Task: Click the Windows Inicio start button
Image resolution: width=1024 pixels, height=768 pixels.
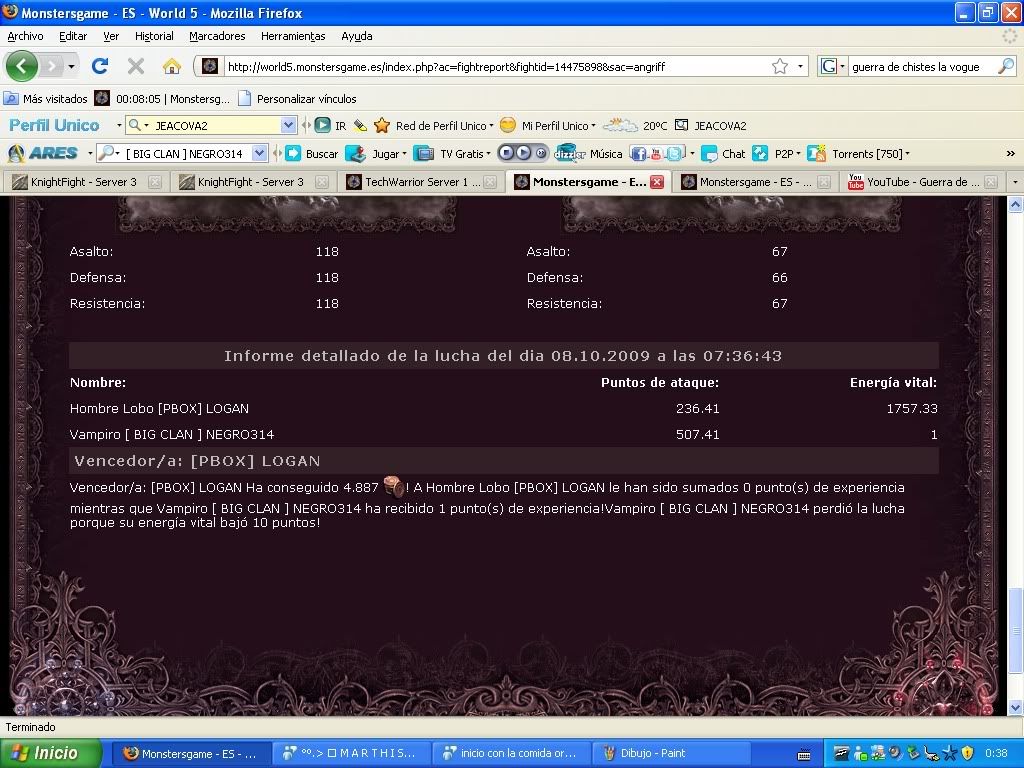Action: tap(50, 753)
